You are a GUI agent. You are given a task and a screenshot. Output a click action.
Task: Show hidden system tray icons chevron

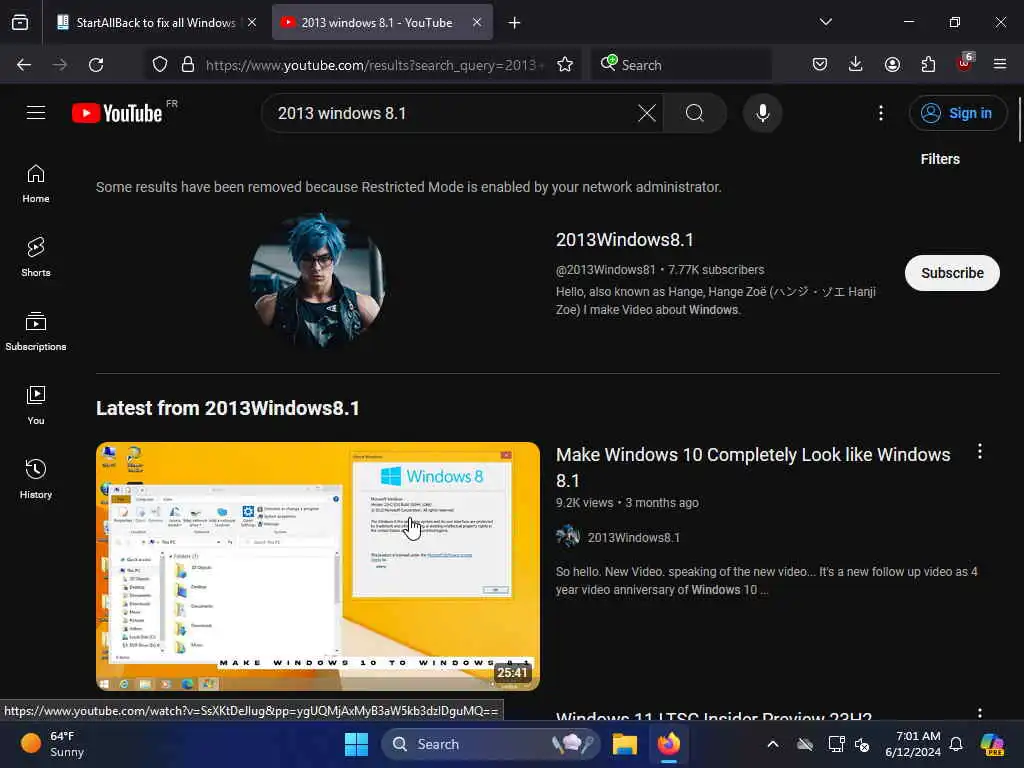(x=773, y=744)
